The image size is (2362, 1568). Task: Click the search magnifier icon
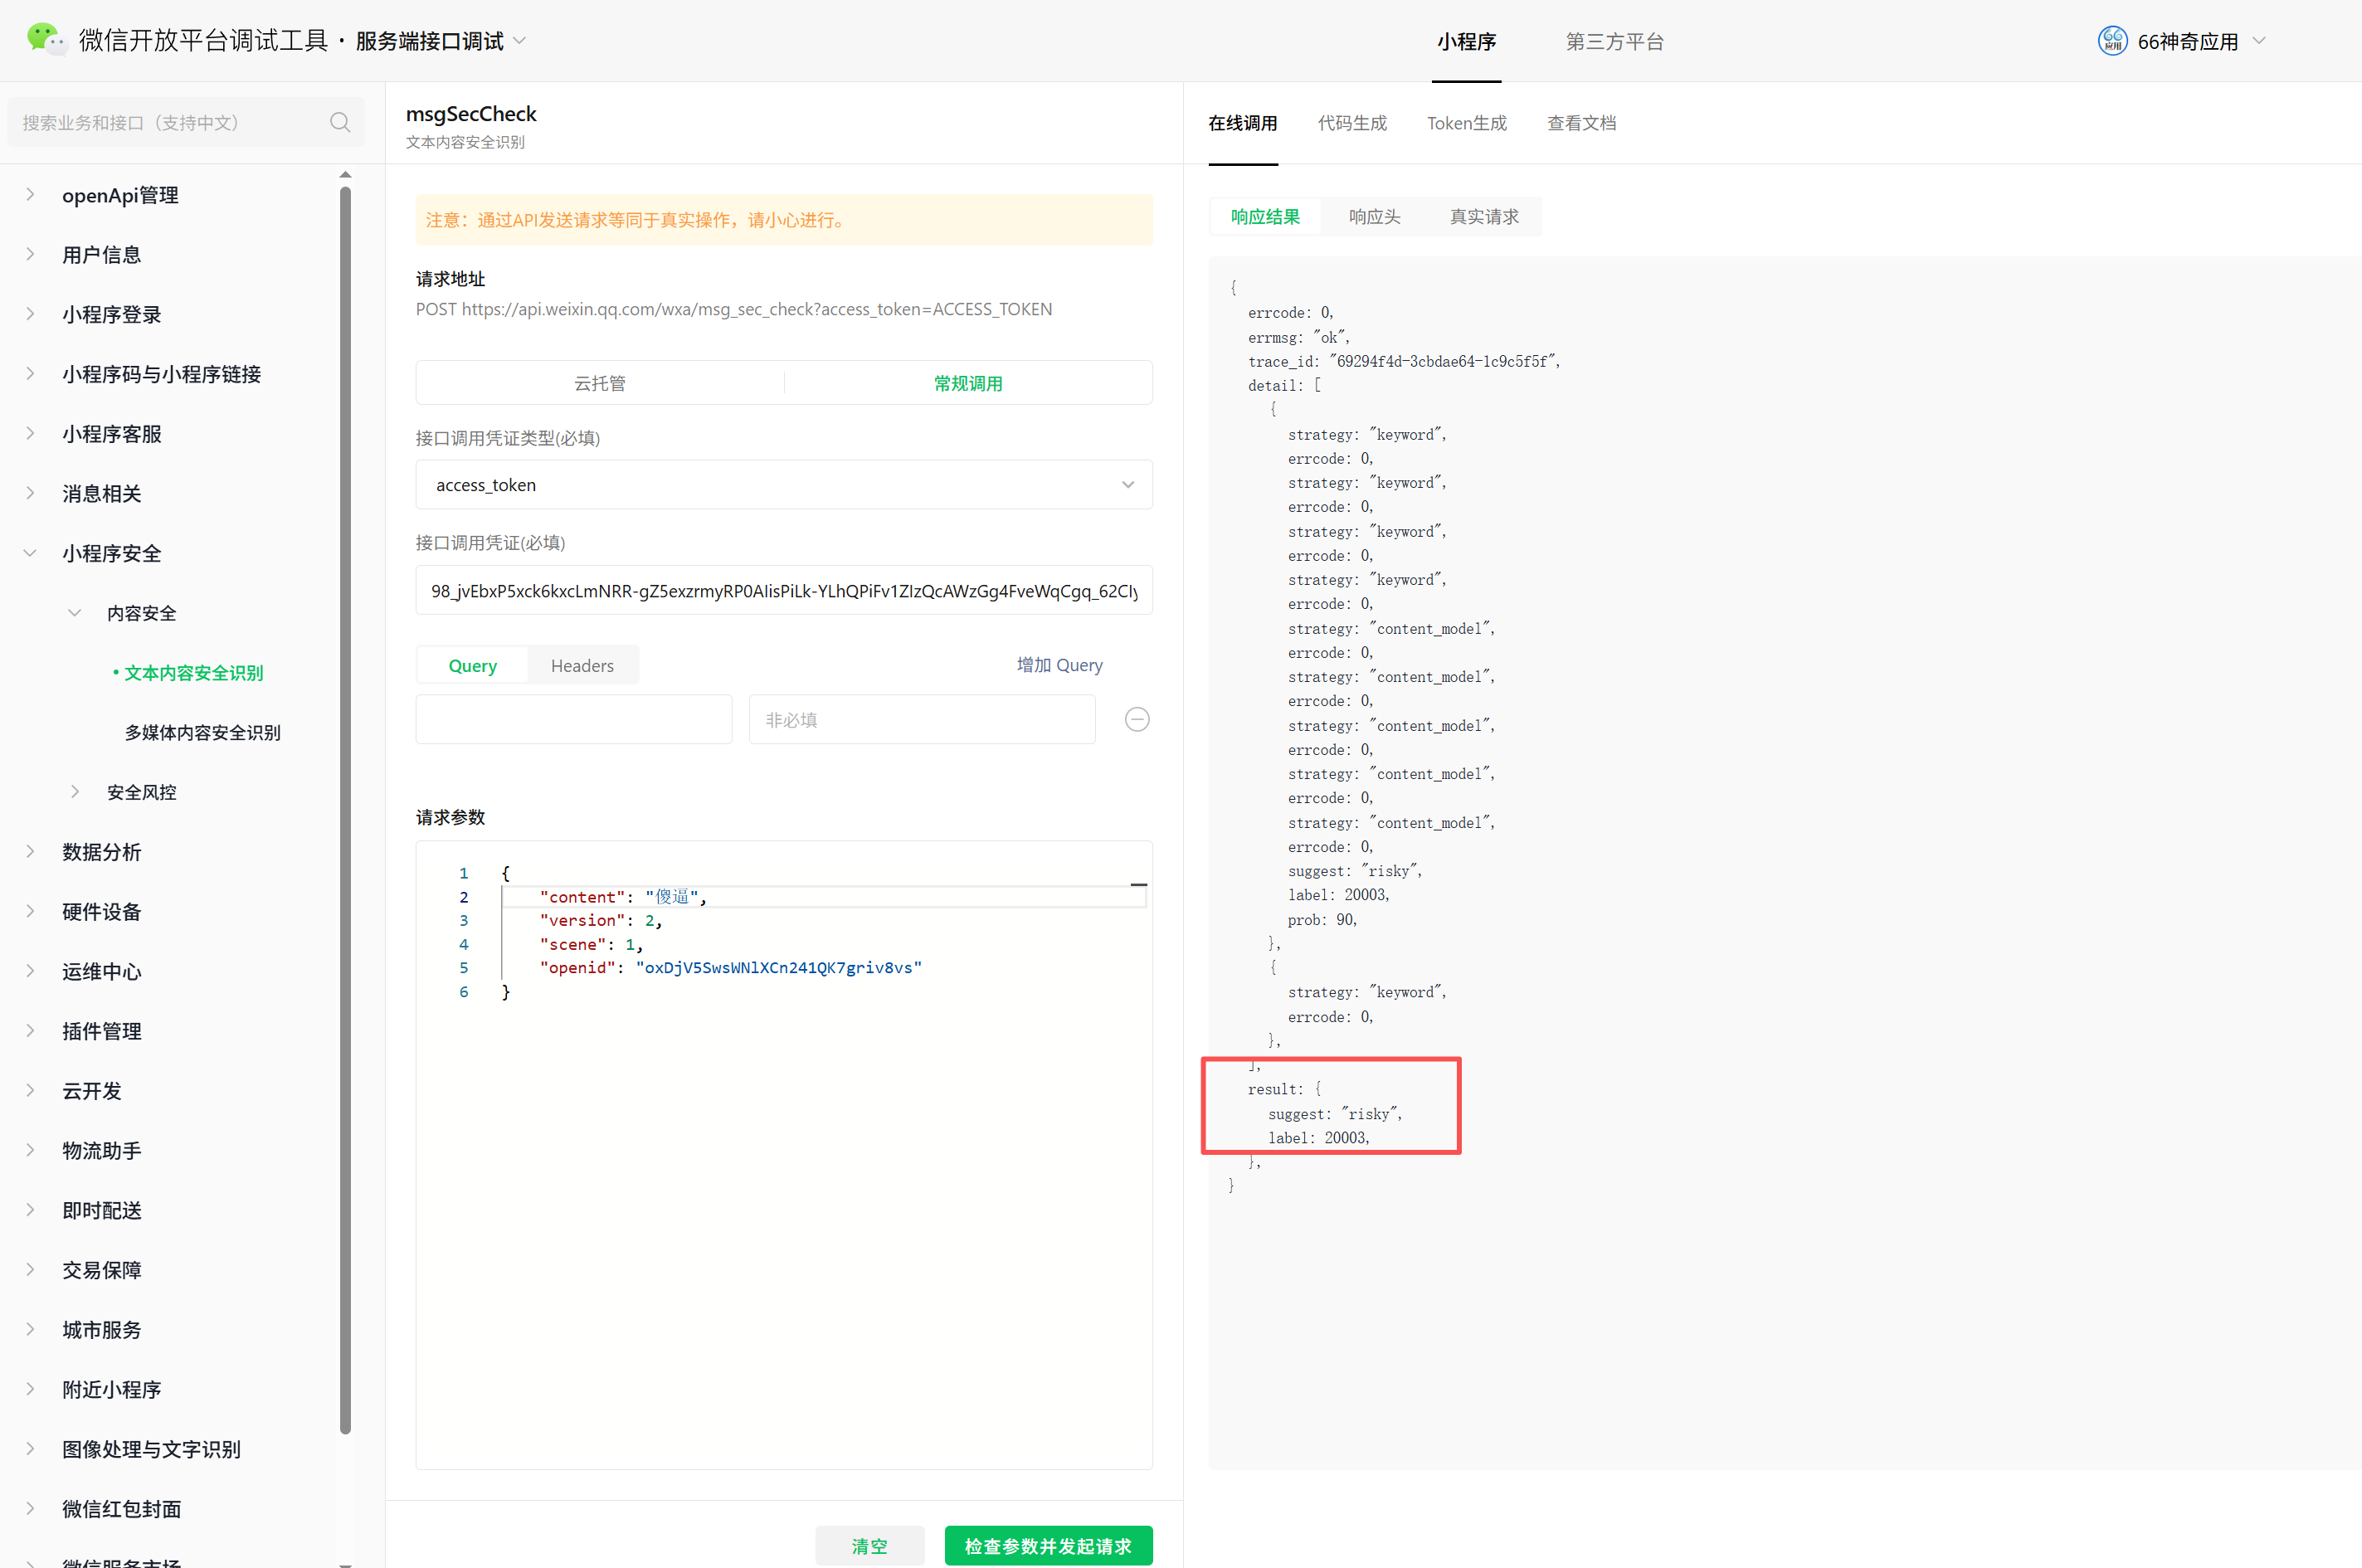[x=340, y=122]
